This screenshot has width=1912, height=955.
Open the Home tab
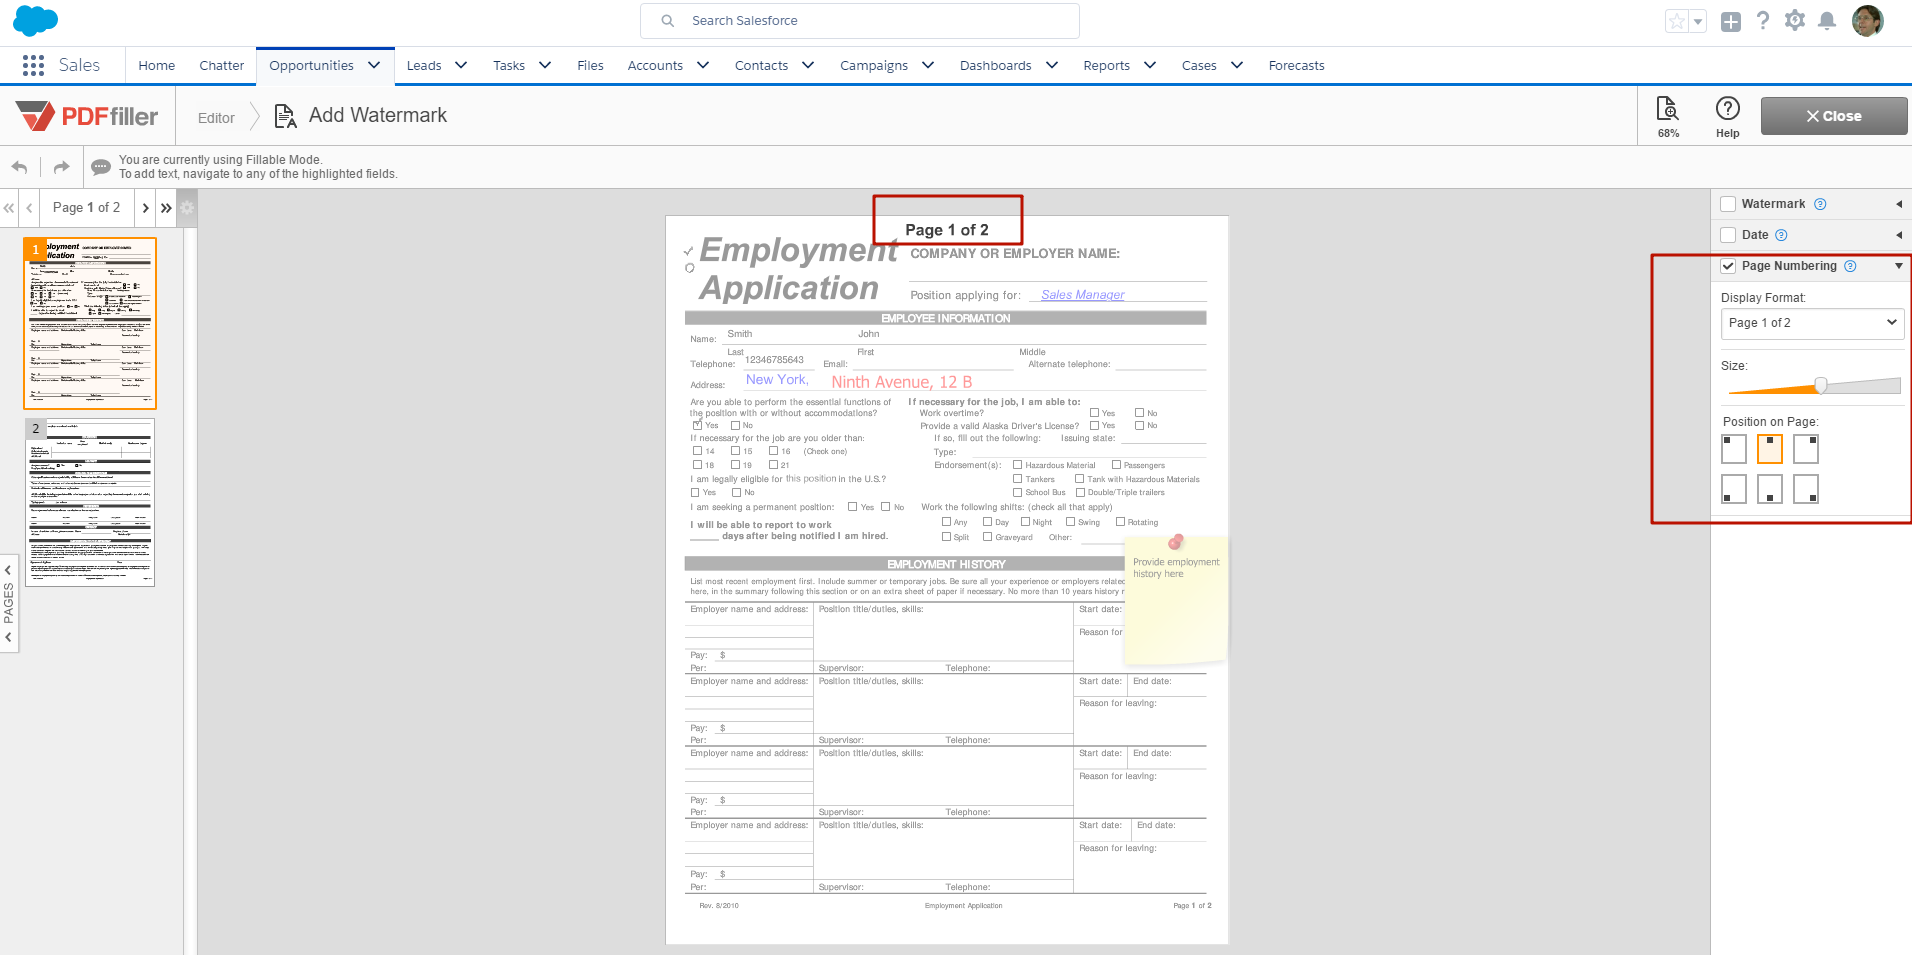(157, 66)
